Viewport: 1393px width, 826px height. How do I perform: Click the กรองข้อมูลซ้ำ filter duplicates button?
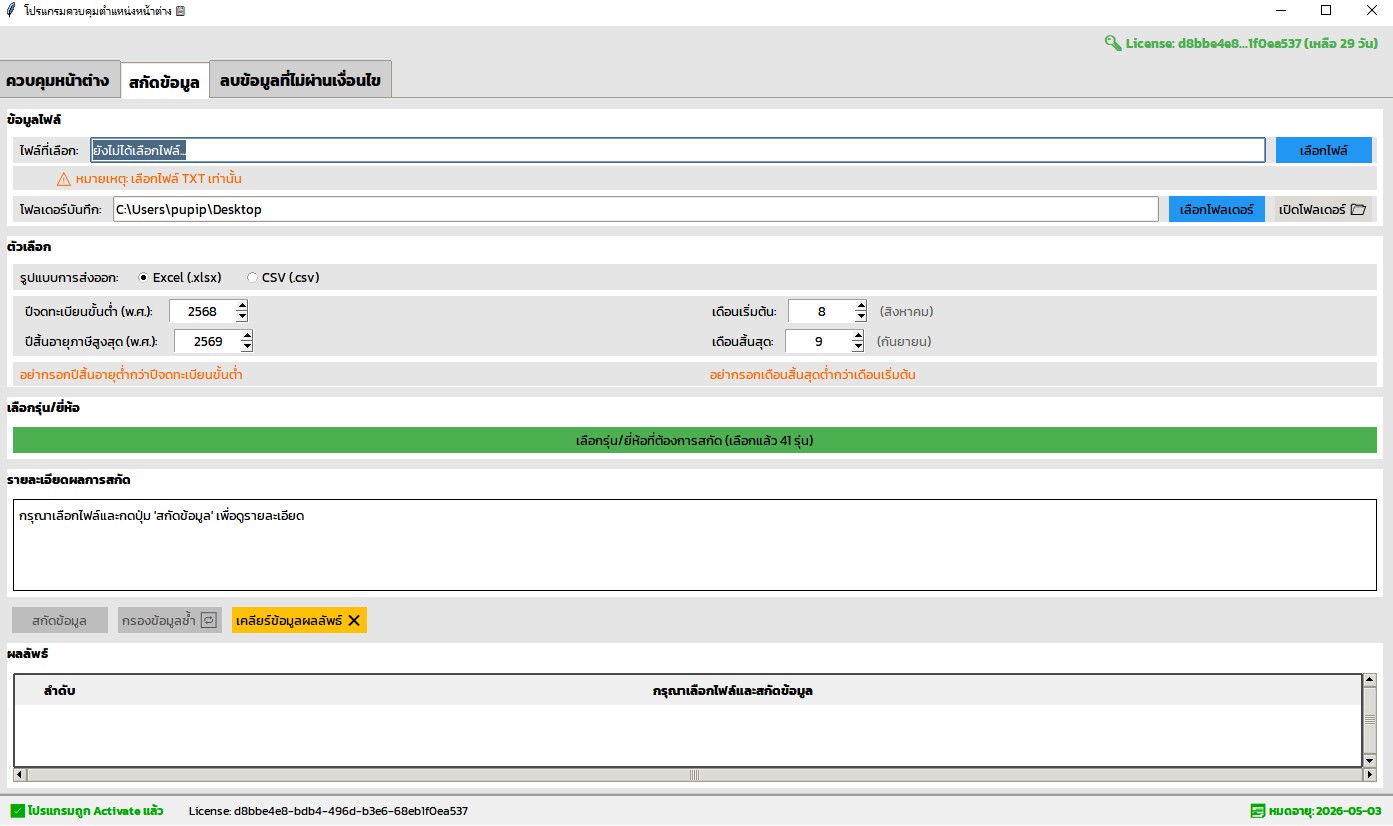click(x=169, y=620)
